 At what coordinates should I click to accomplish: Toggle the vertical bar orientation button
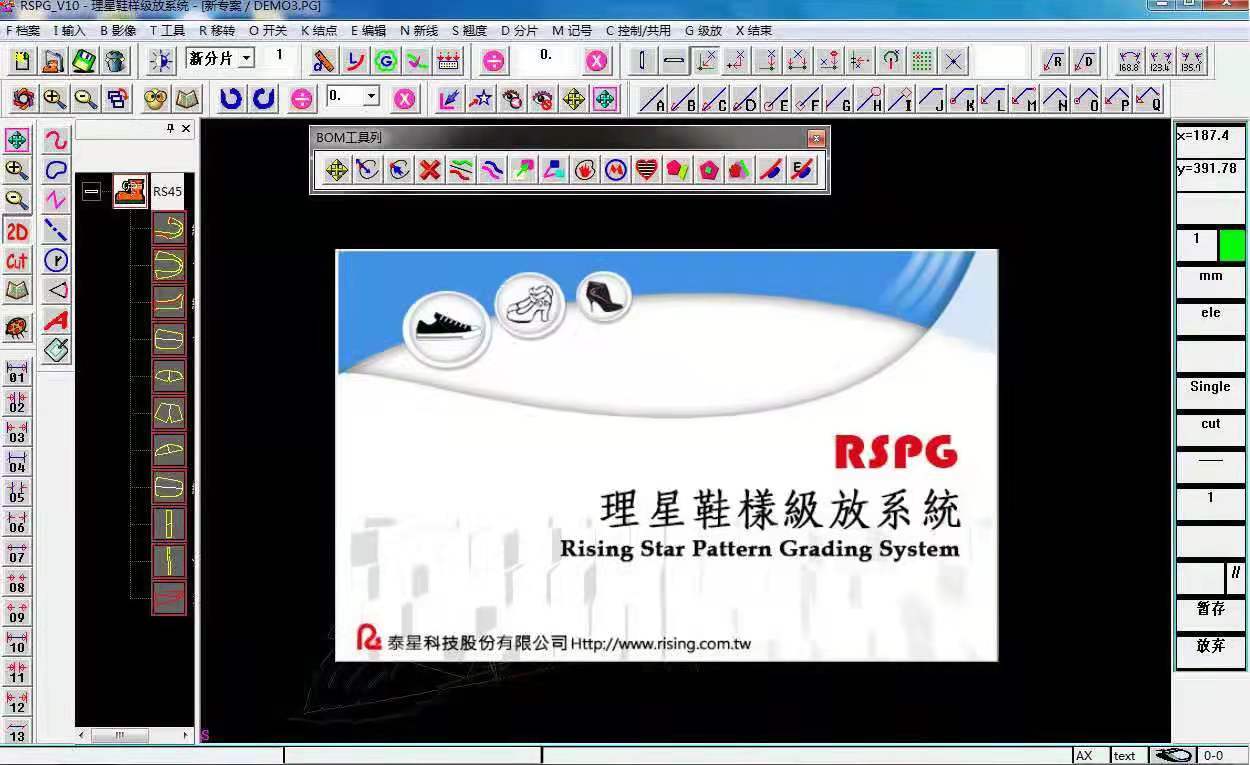642,61
